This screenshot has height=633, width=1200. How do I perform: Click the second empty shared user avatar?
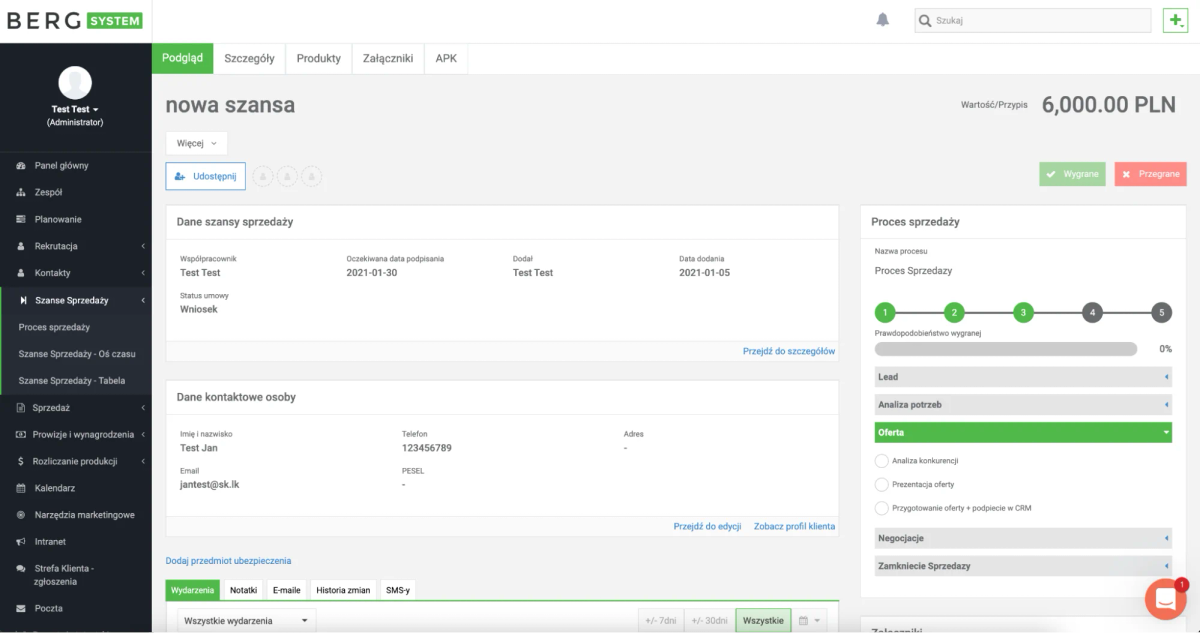[287, 176]
